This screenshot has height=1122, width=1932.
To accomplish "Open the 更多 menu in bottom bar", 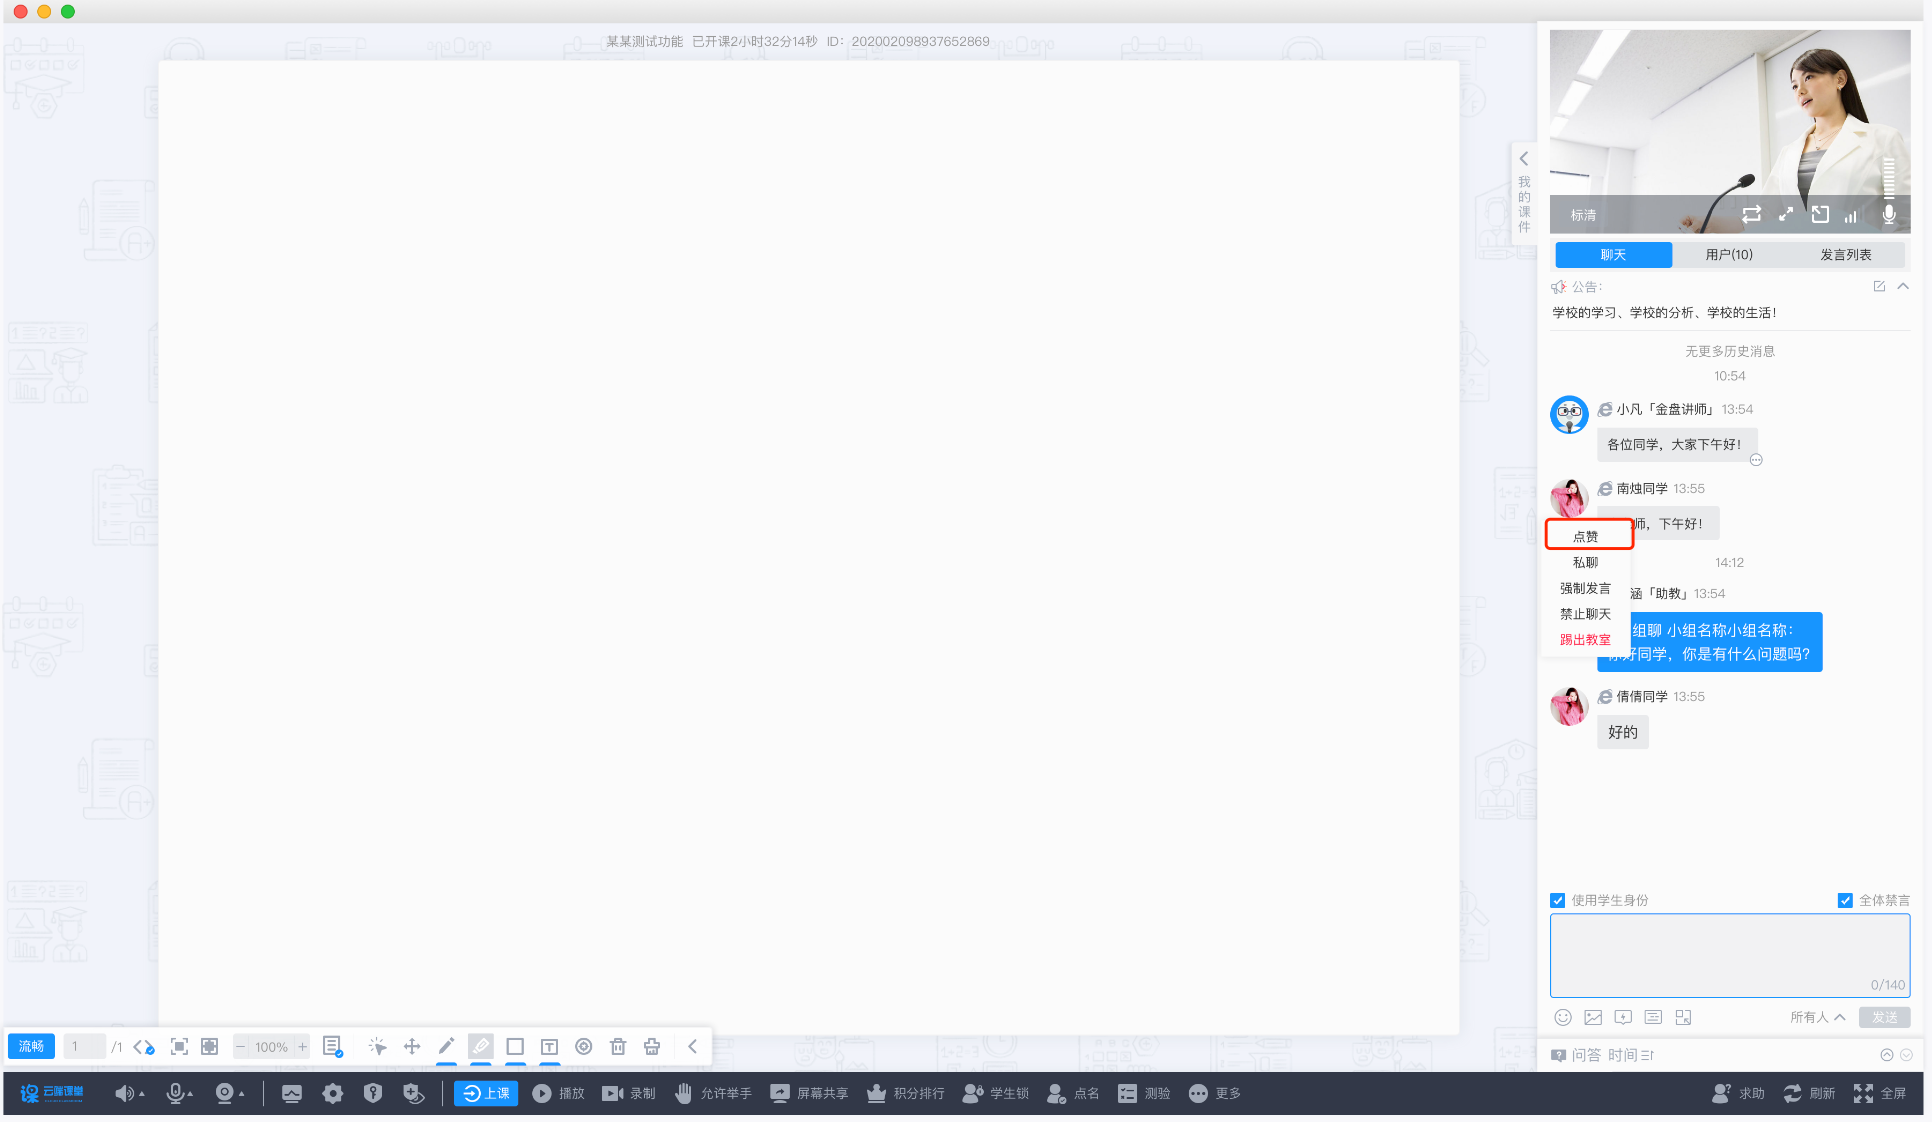I will click(1214, 1093).
